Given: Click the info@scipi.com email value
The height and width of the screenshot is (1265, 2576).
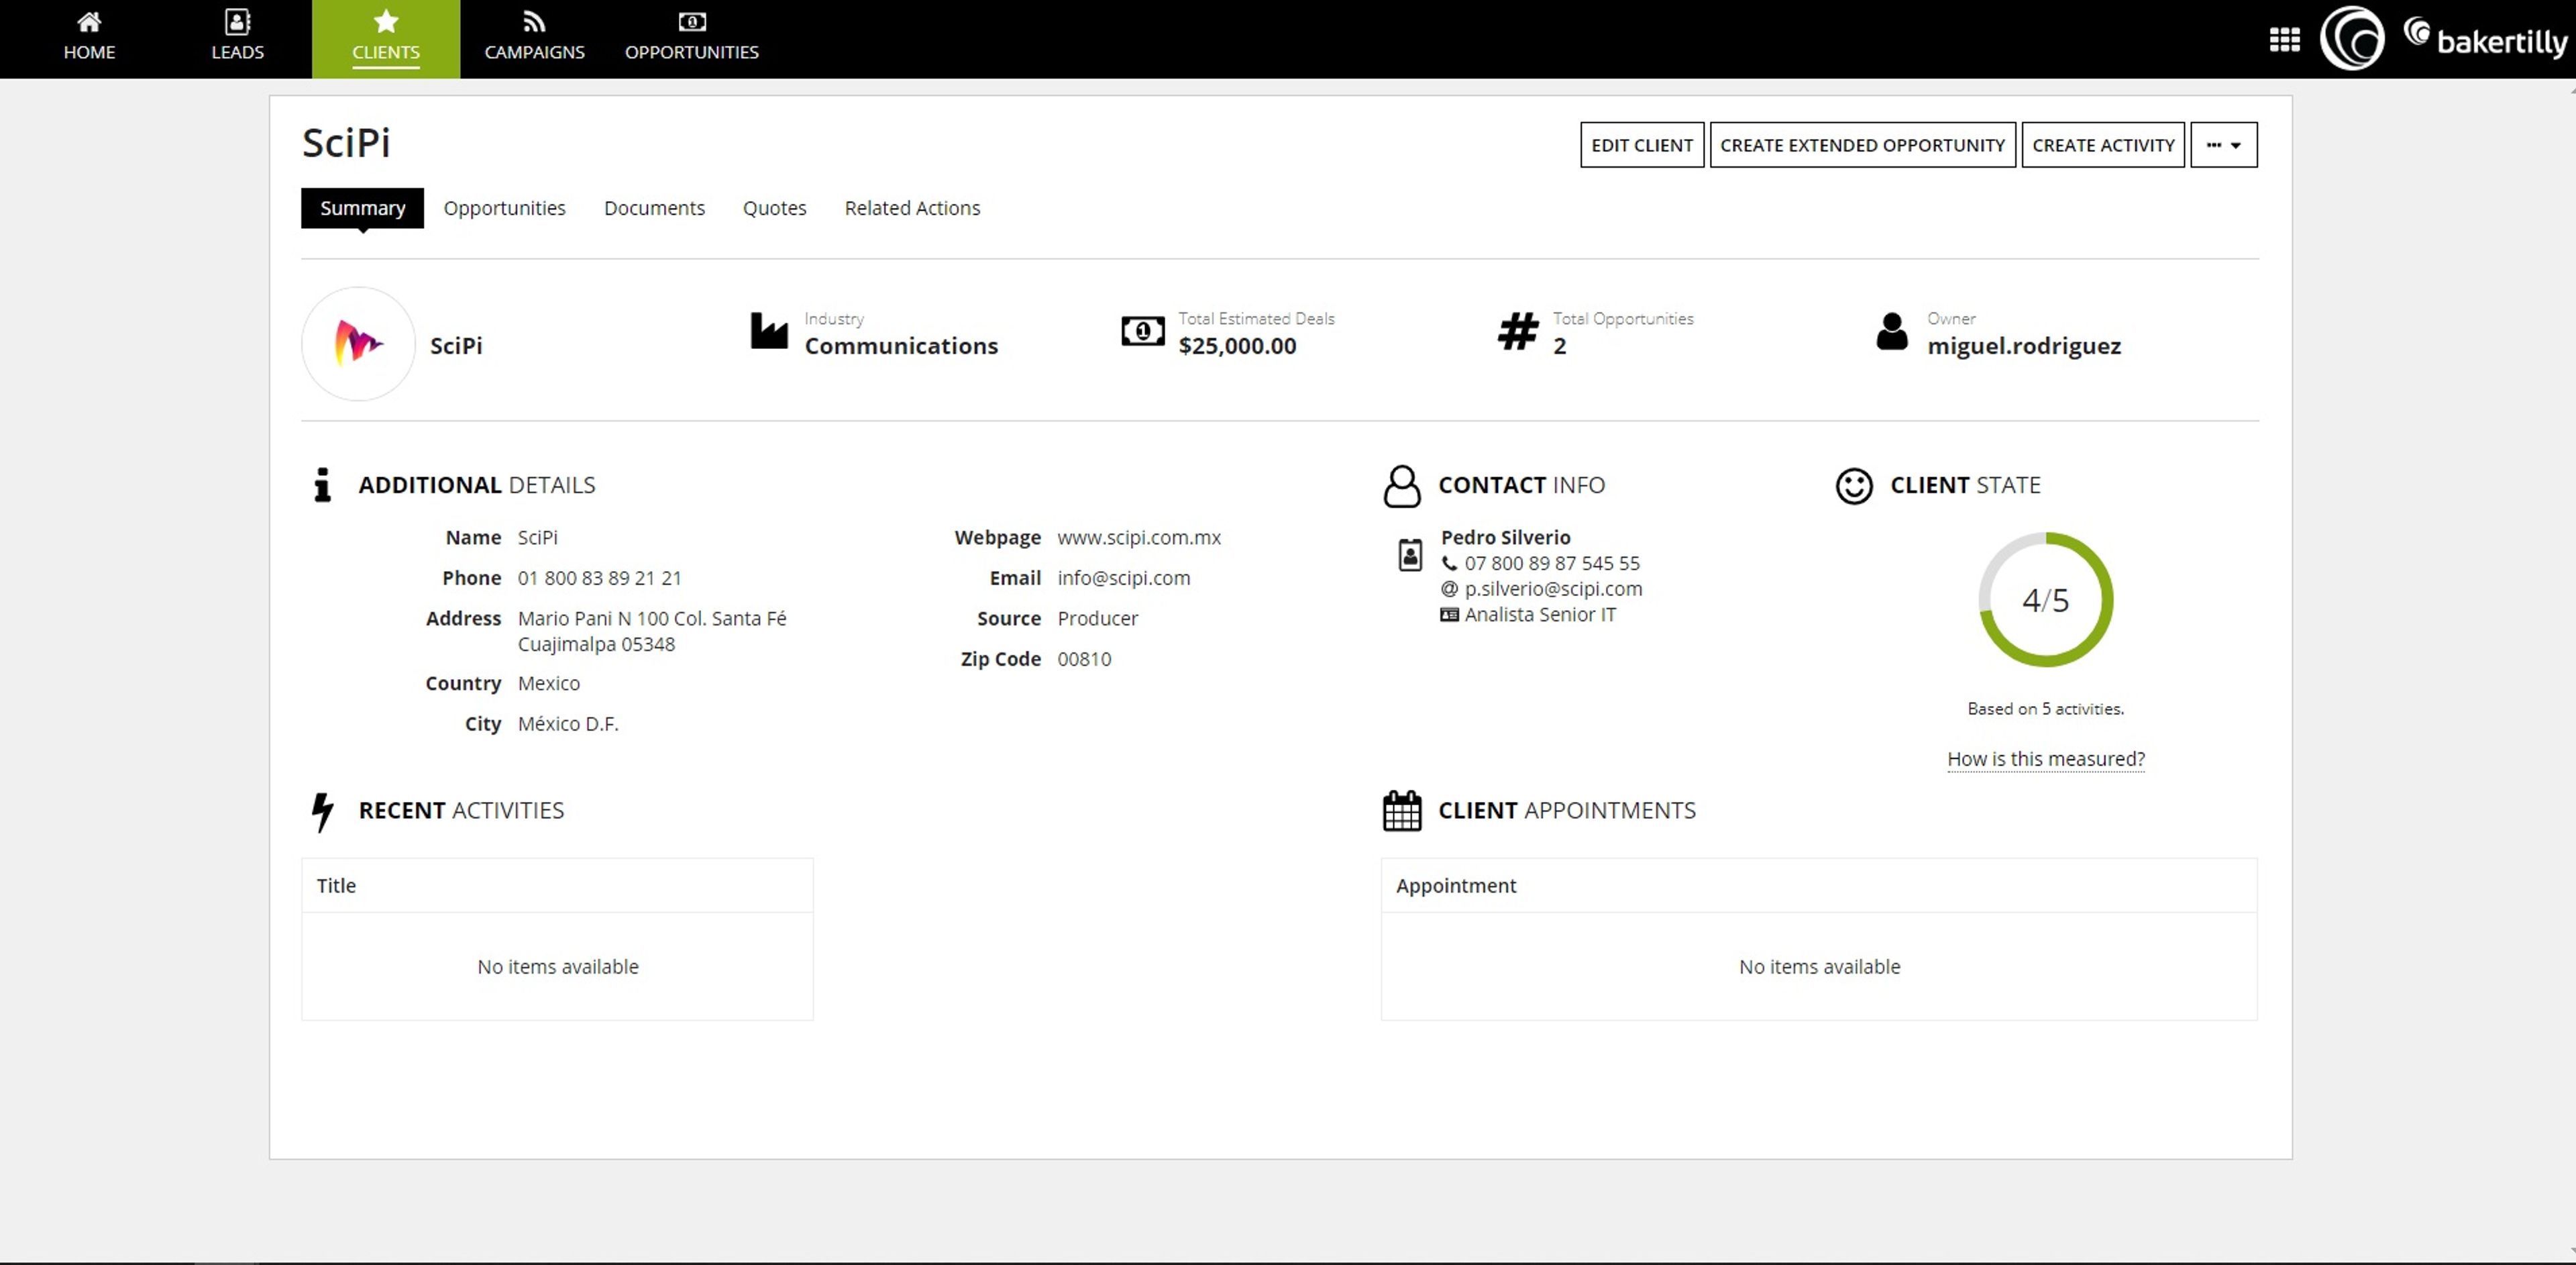Looking at the screenshot, I should (x=1123, y=578).
